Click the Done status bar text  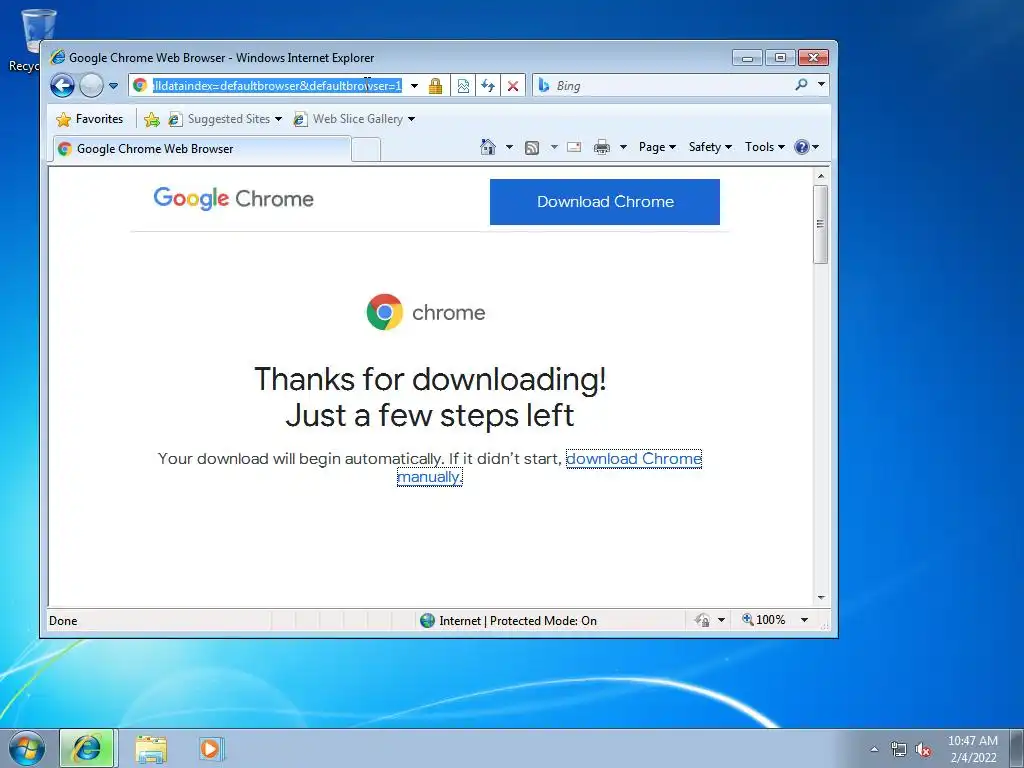click(x=63, y=620)
